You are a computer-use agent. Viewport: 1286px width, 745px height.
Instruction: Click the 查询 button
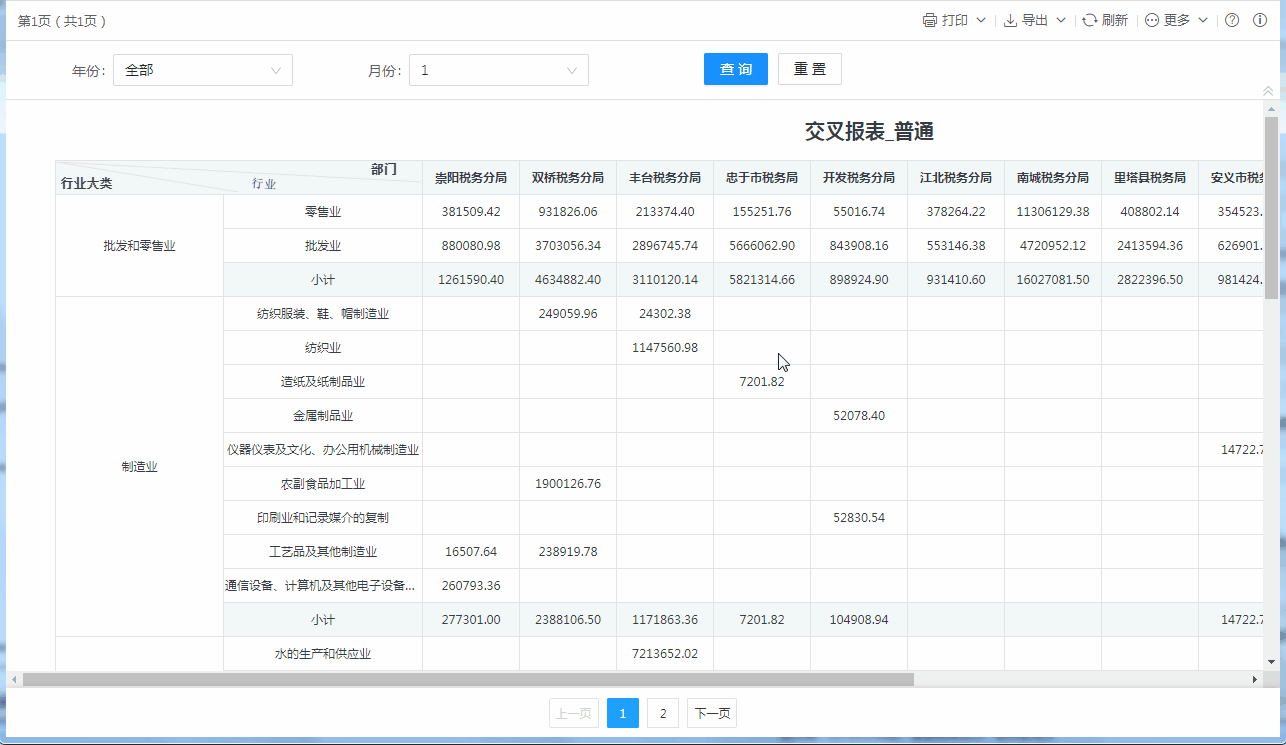pyautogui.click(x=736, y=69)
